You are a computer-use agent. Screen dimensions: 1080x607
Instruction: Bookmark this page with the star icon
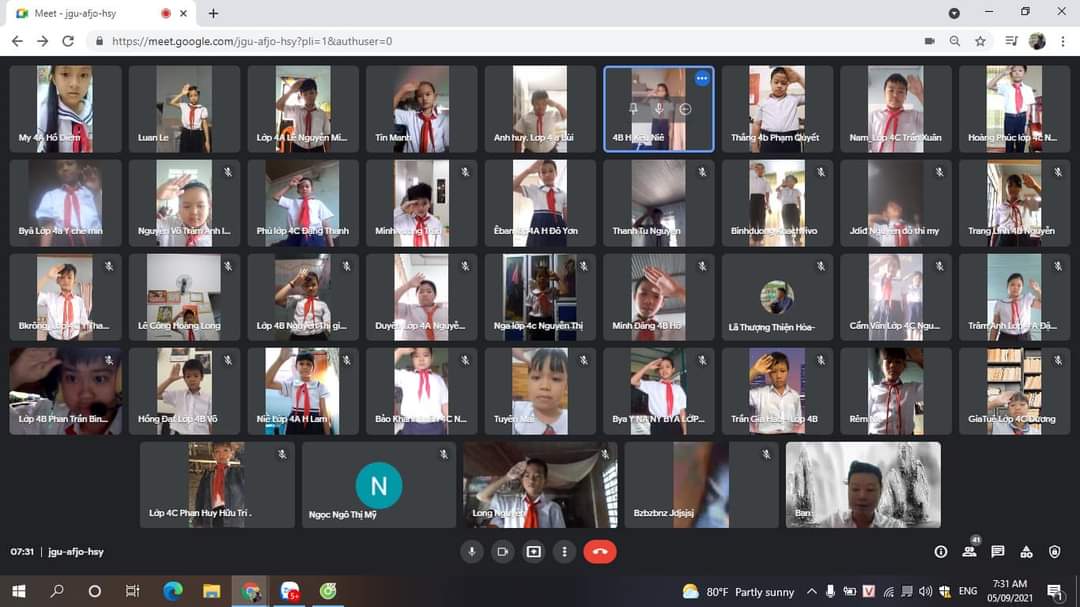tap(980, 41)
